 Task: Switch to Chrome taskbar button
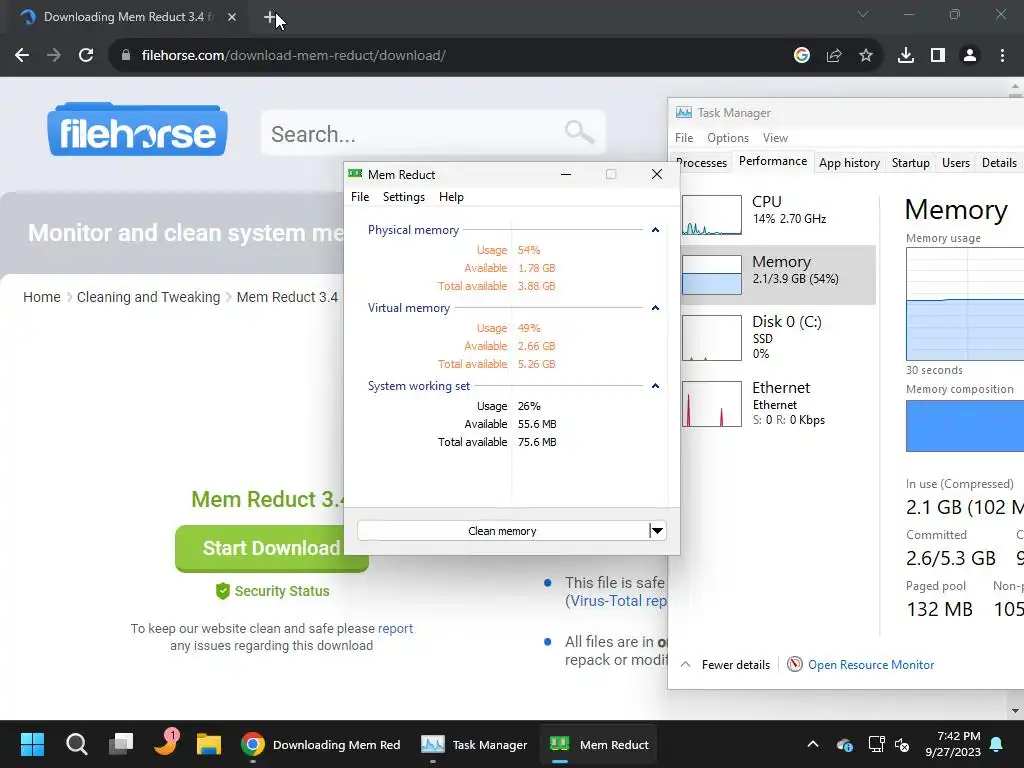click(x=320, y=744)
